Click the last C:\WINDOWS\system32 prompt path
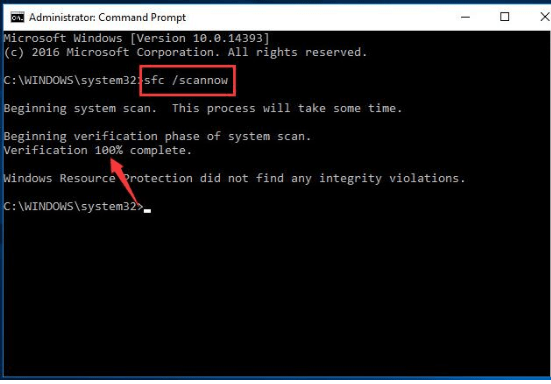The image size is (551, 384). point(73,206)
